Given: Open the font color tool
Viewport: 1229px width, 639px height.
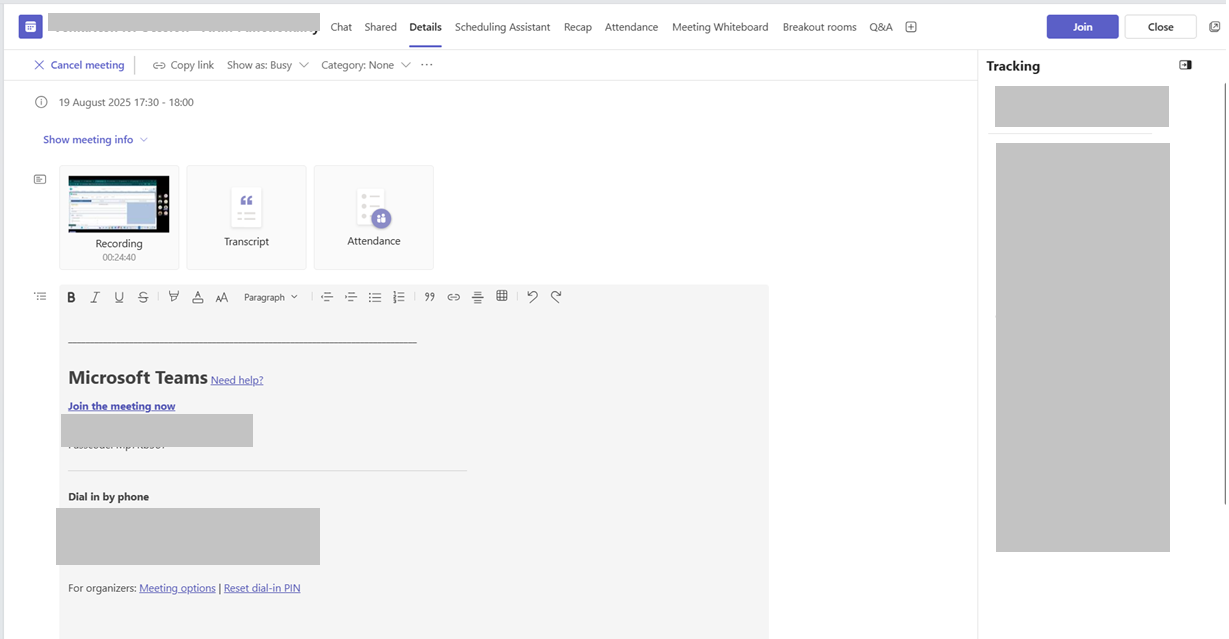Looking at the screenshot, I should pos(198,297).
